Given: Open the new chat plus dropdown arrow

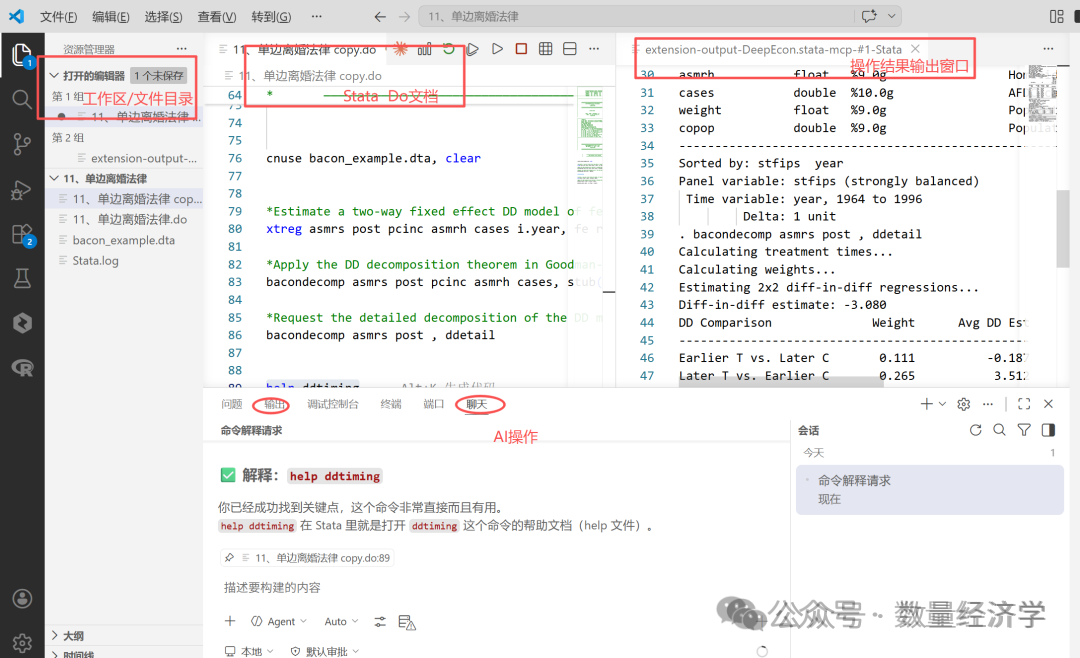Looking at the screenshot, I should click(x=942, y=404).
